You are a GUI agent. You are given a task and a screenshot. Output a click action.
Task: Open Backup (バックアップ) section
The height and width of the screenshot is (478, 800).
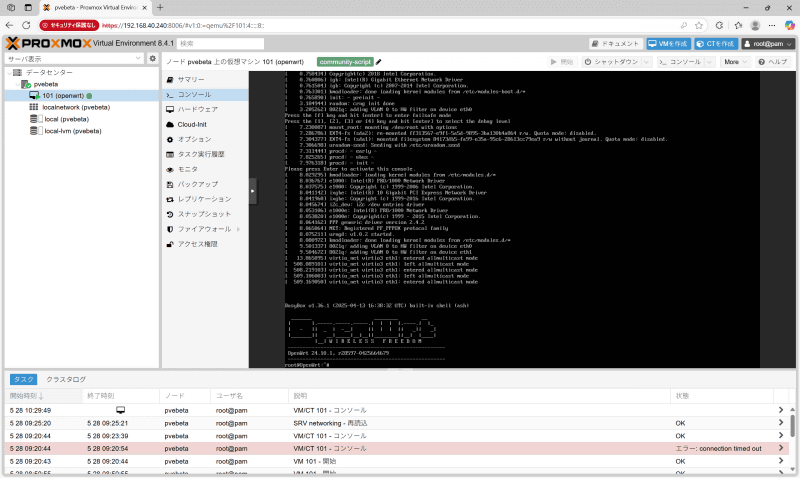coord(197,184)
